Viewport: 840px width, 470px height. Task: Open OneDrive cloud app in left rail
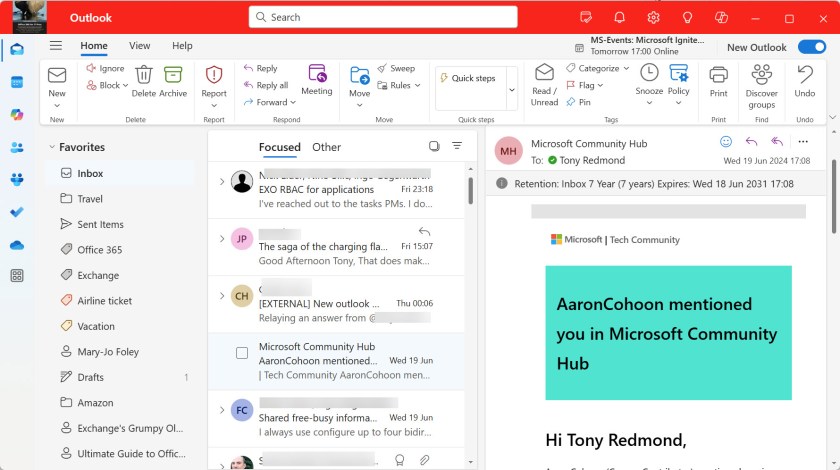(x=17, y=245)
